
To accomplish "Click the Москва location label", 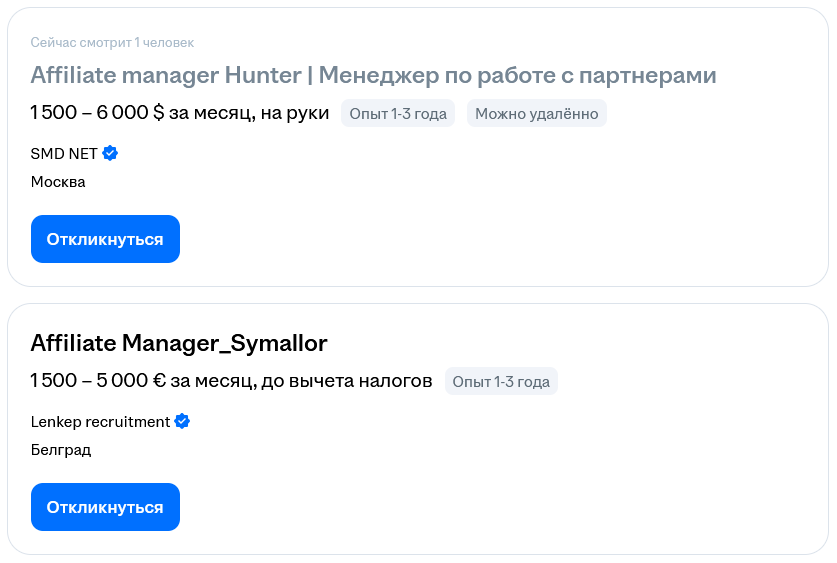I will pos(58,182).
